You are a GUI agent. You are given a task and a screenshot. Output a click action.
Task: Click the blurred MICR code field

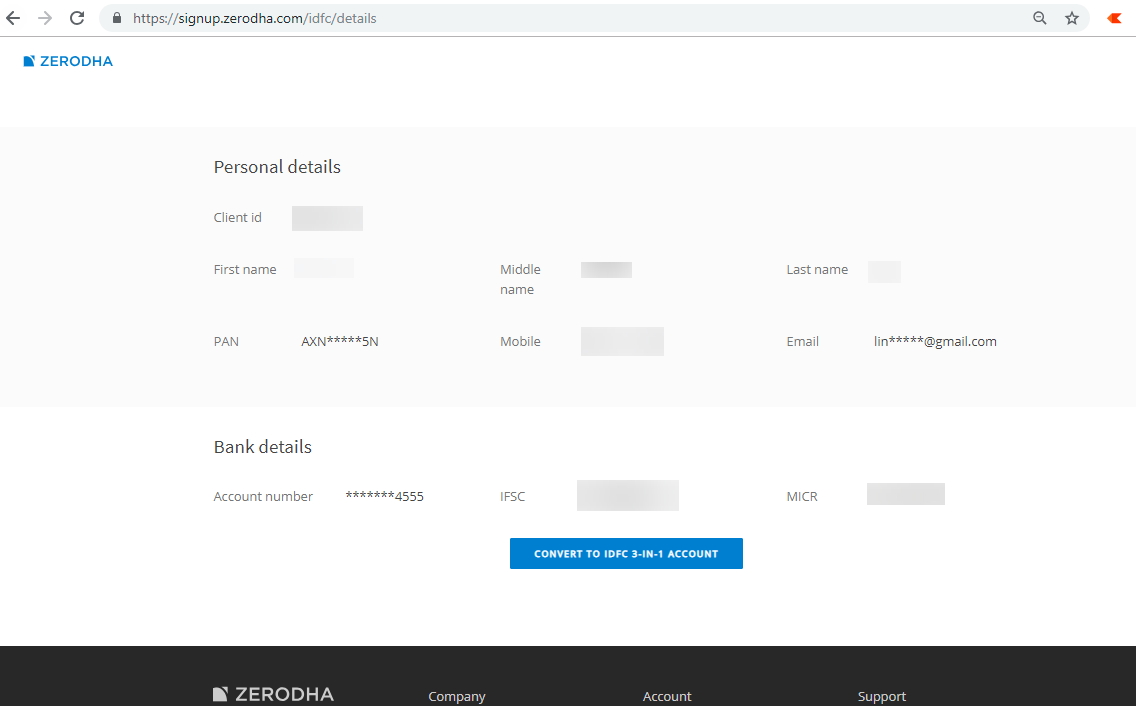pos(906,494)
